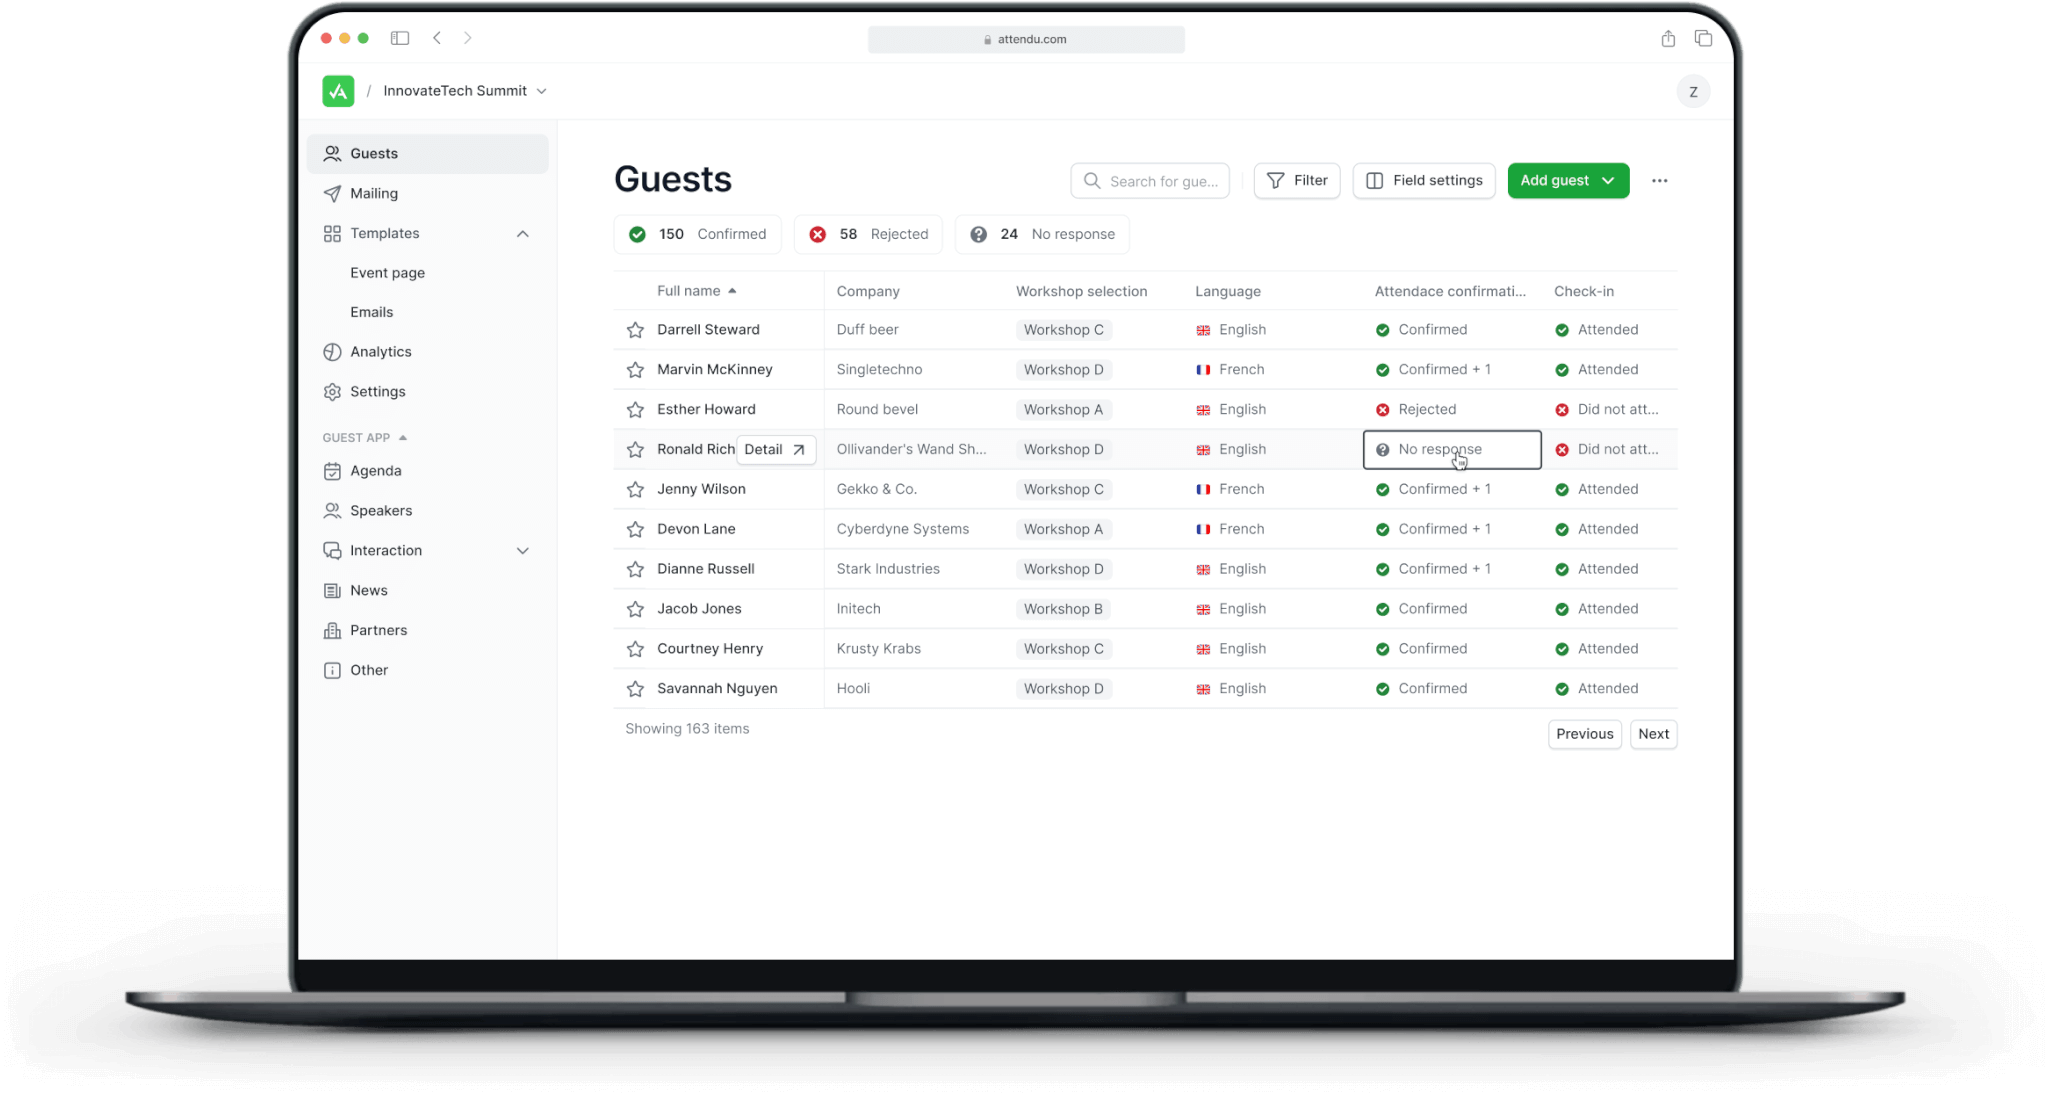Screen dimensions: 2048x1093
Task: Open Analytics in the sidebar
Action: pos(428,352)
